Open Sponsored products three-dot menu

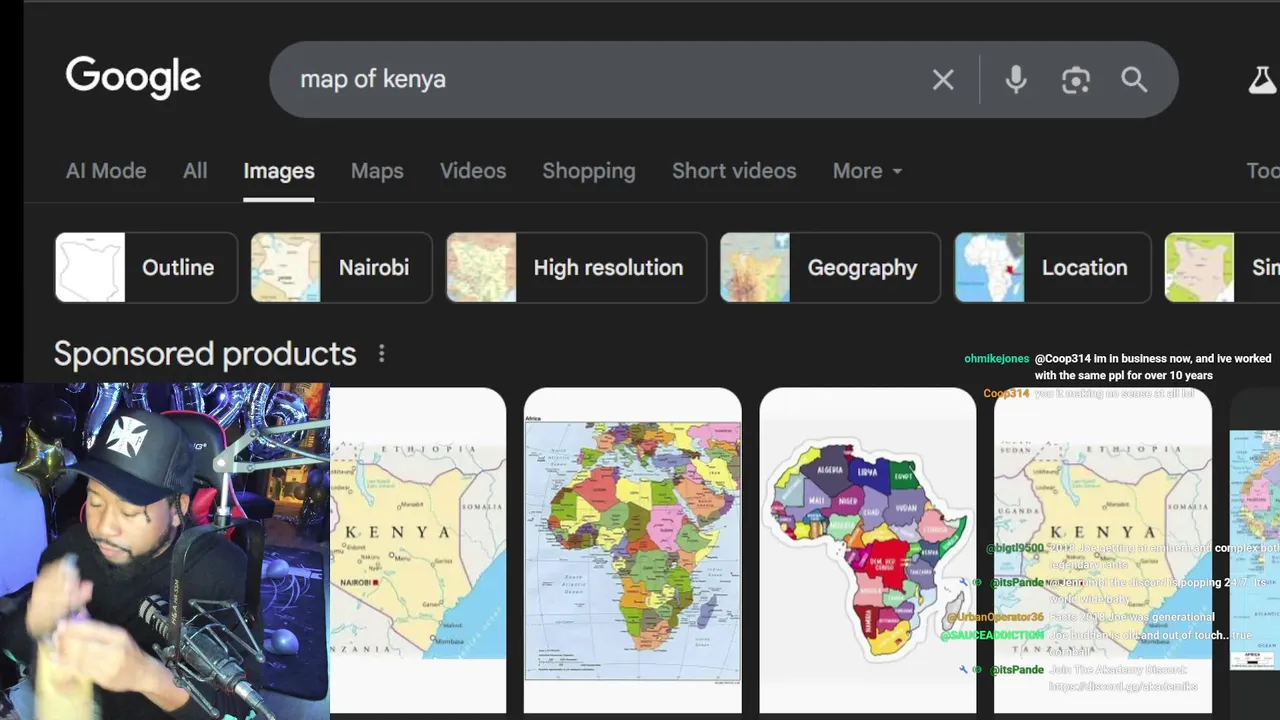(381, 354)
